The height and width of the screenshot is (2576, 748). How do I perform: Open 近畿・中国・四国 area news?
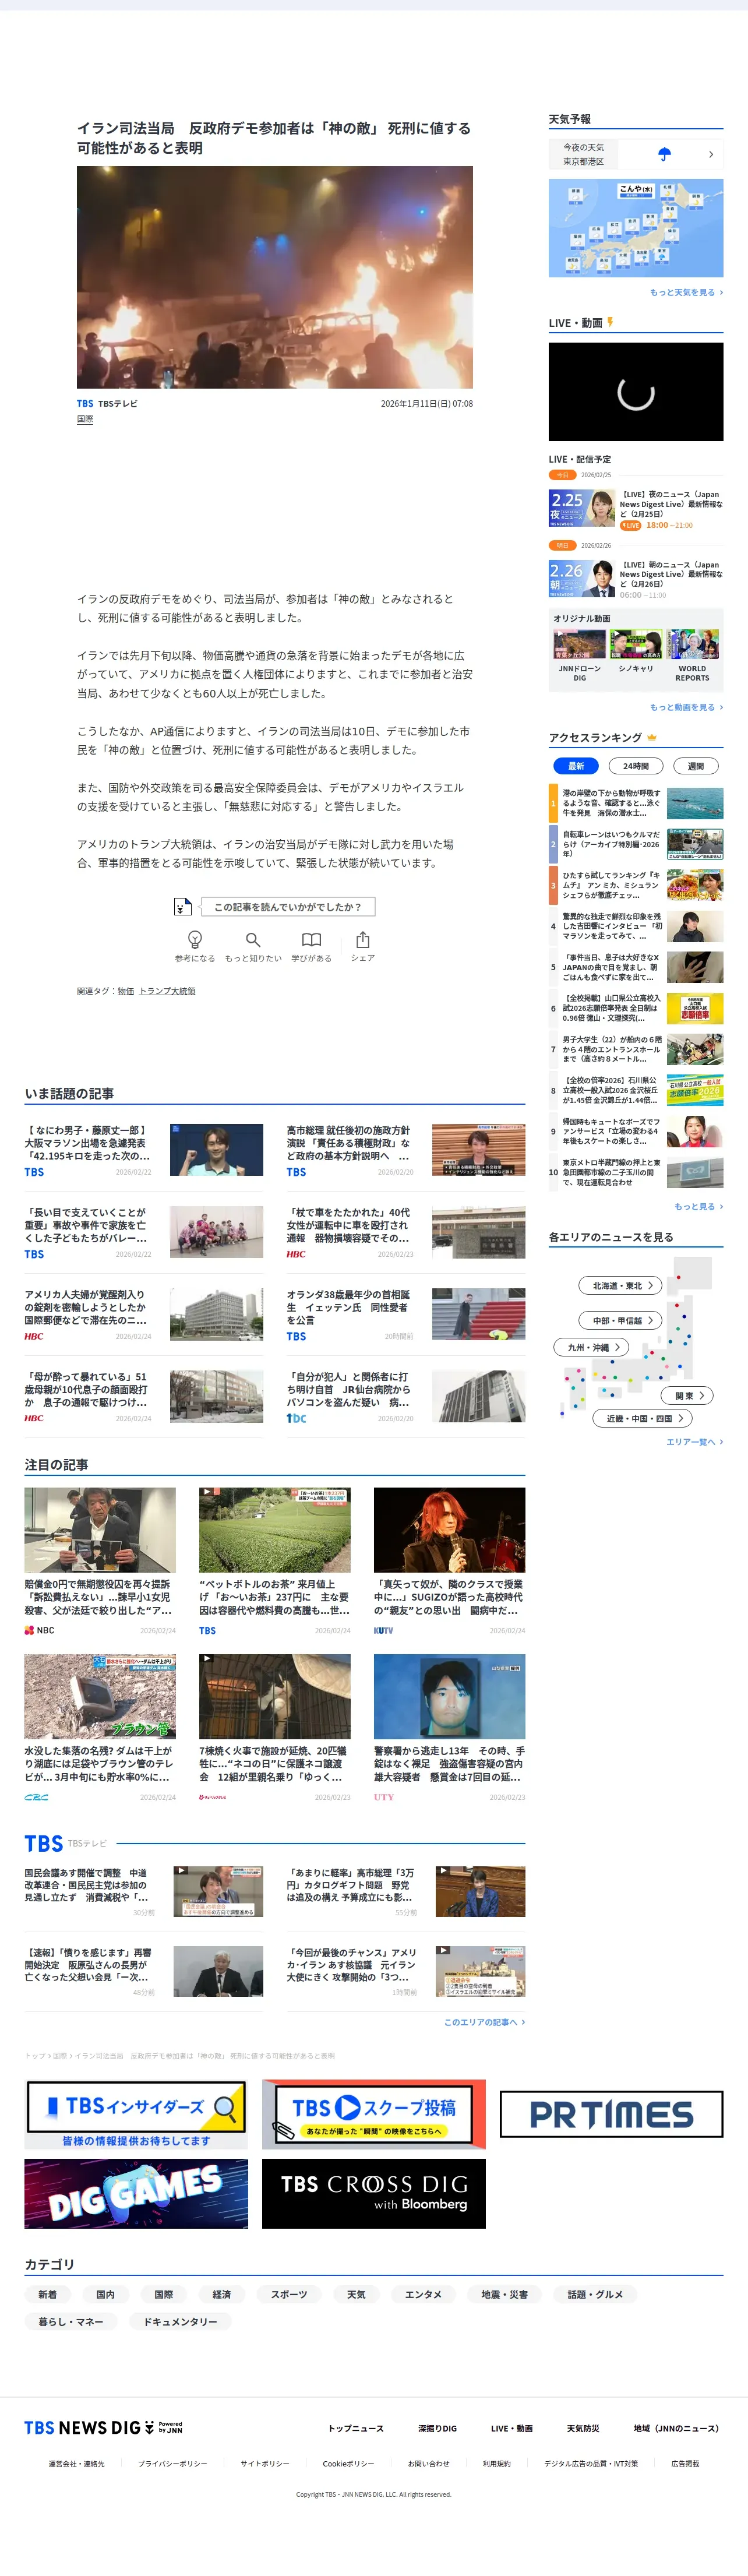pyautogui.click(x=642, y=1418)
